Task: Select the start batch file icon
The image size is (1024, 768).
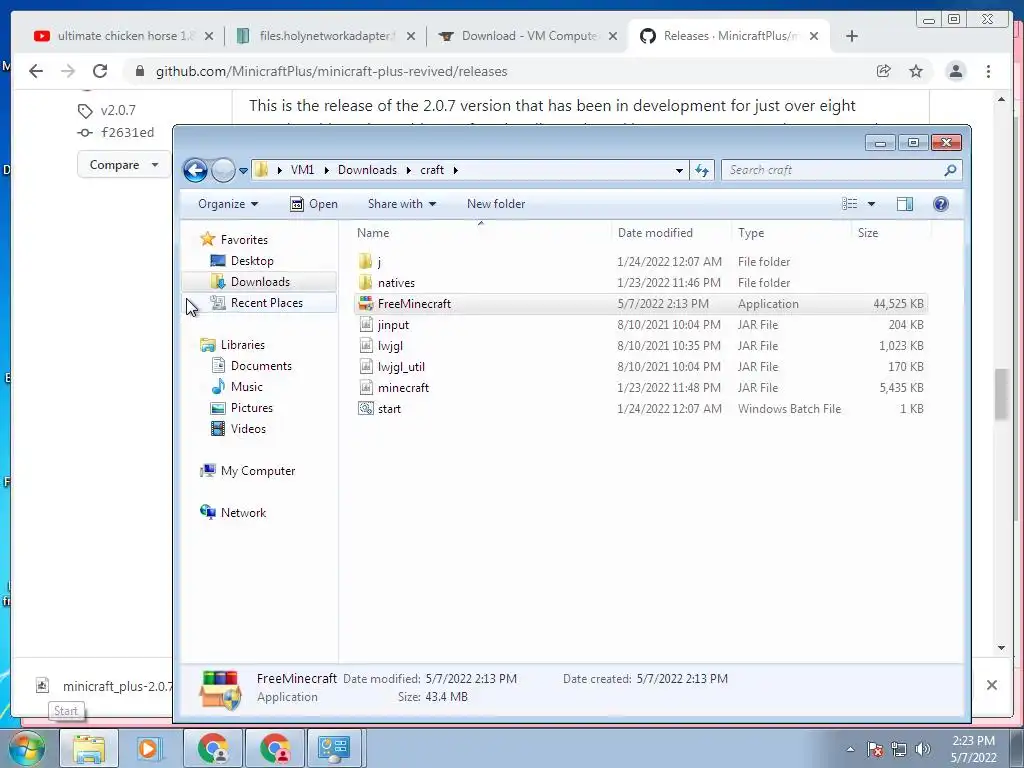Action: (x=366, y=409)
